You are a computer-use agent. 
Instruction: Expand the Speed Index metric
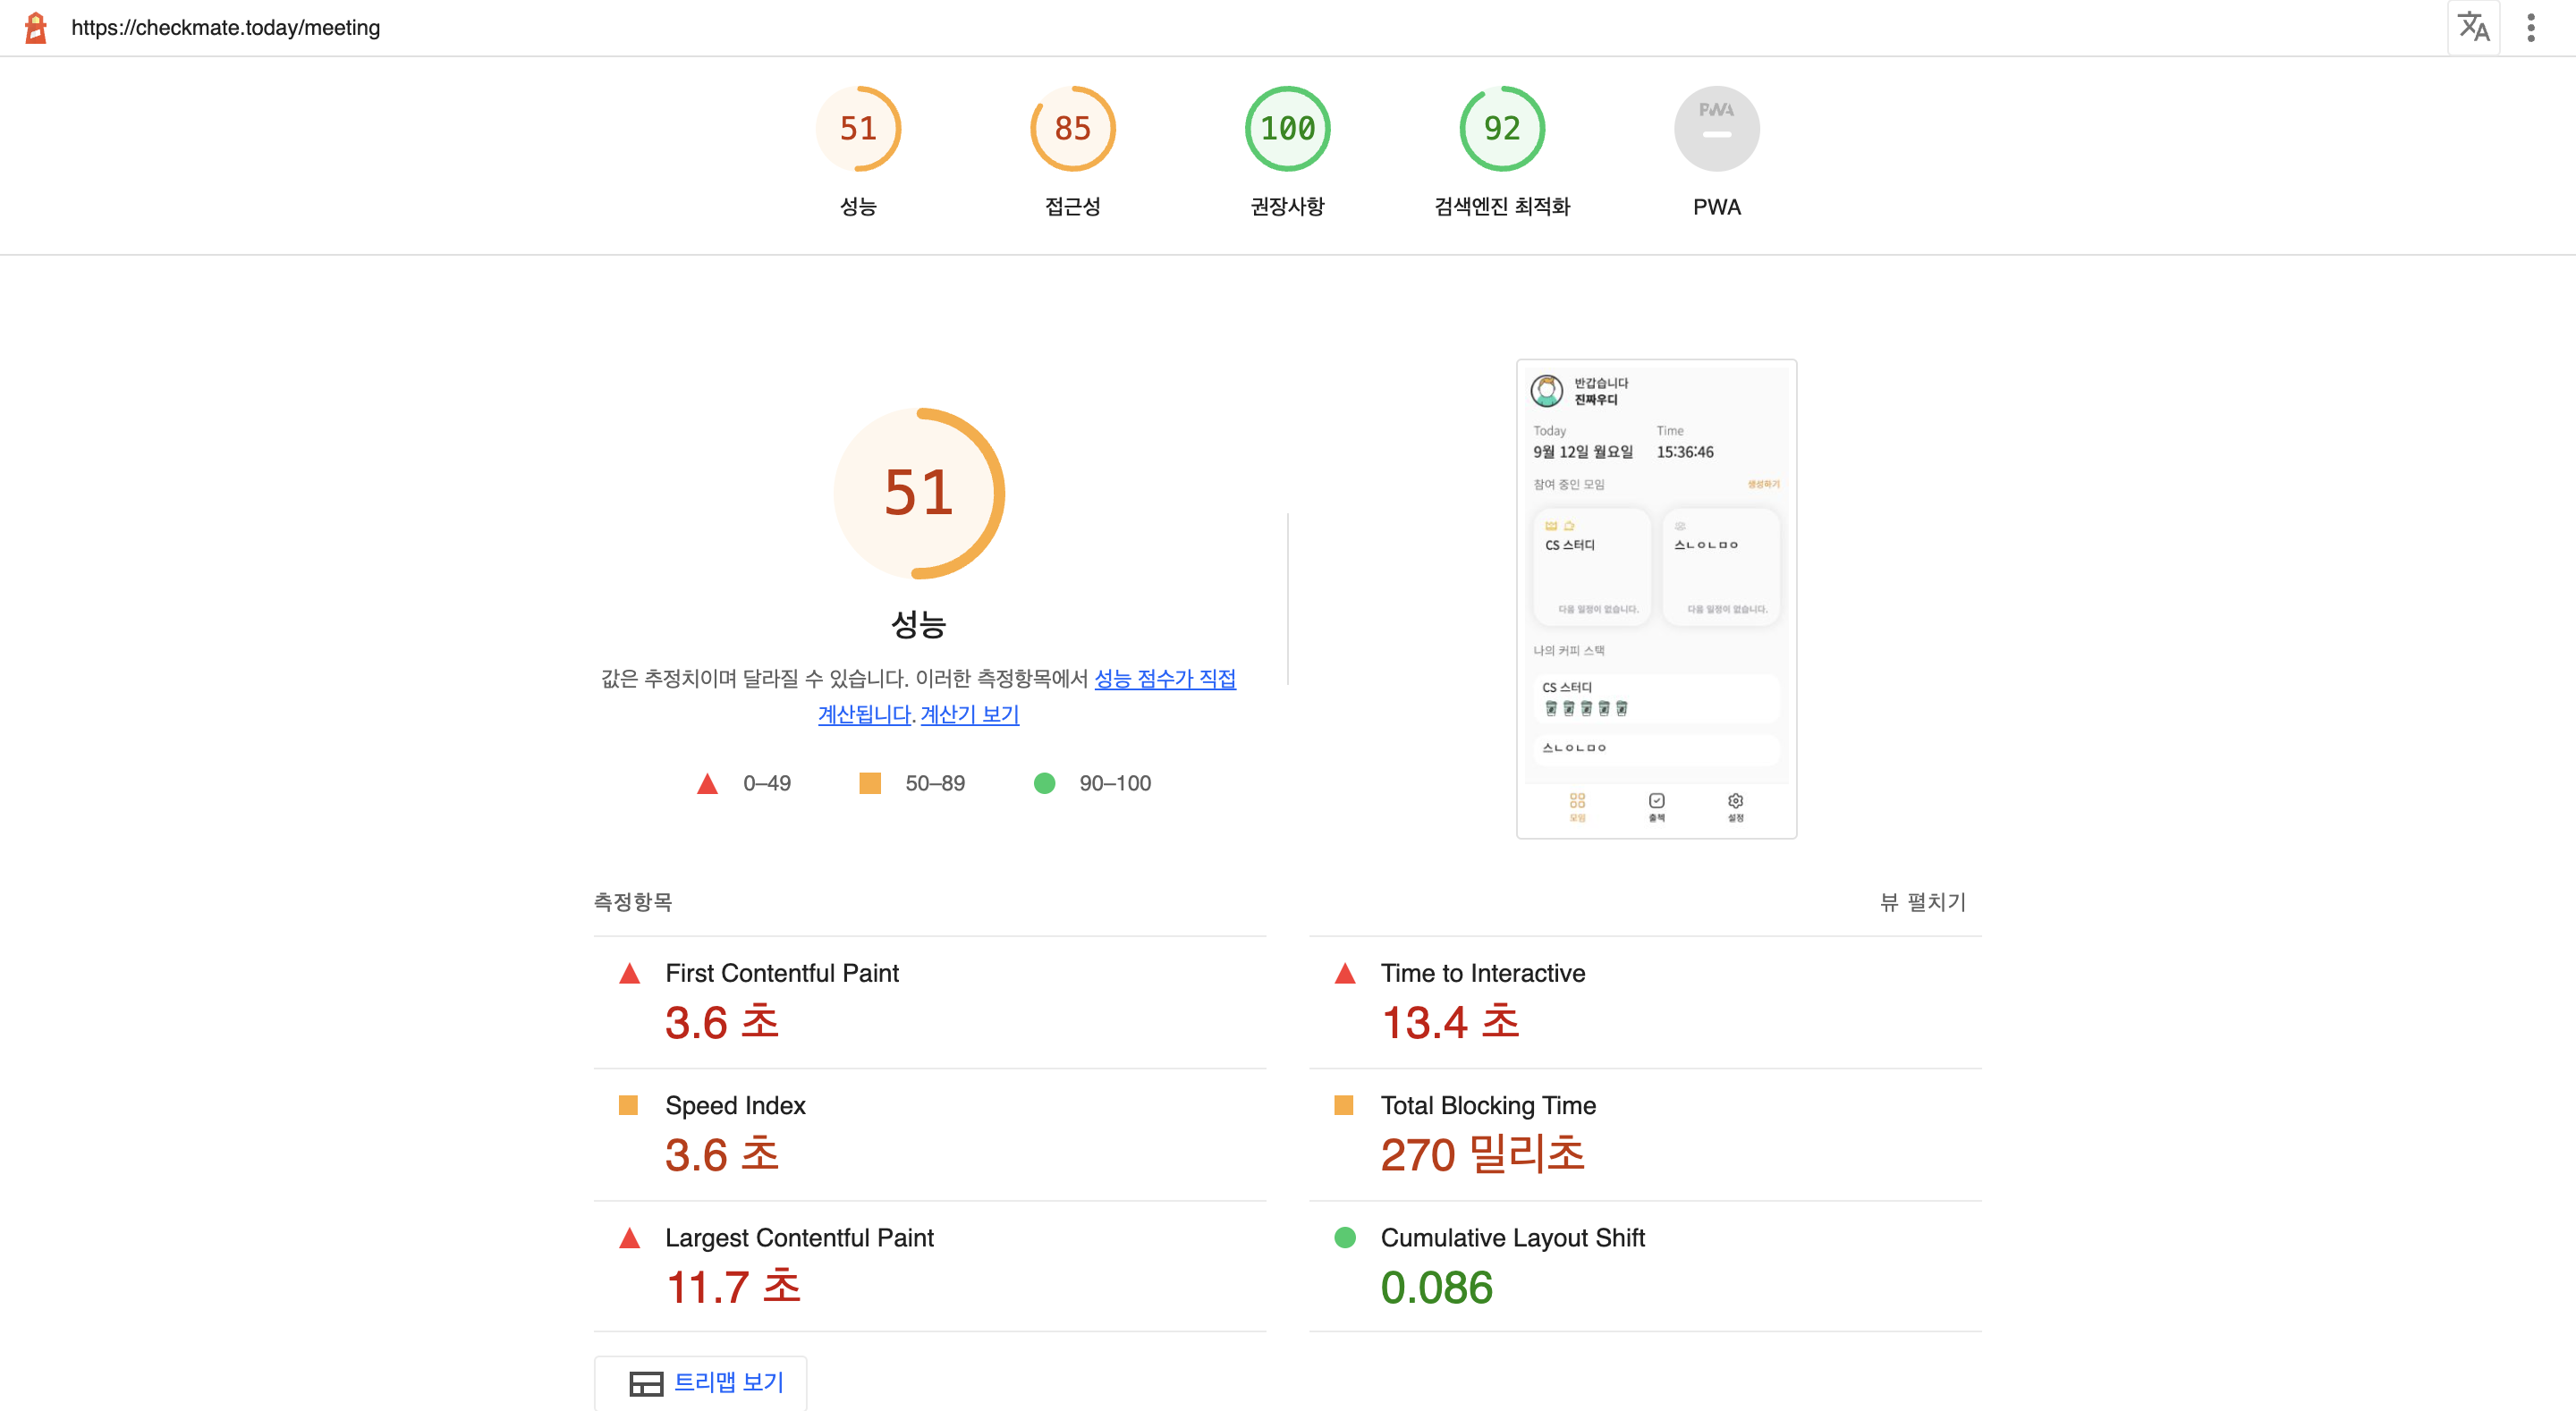(735, 1105)
